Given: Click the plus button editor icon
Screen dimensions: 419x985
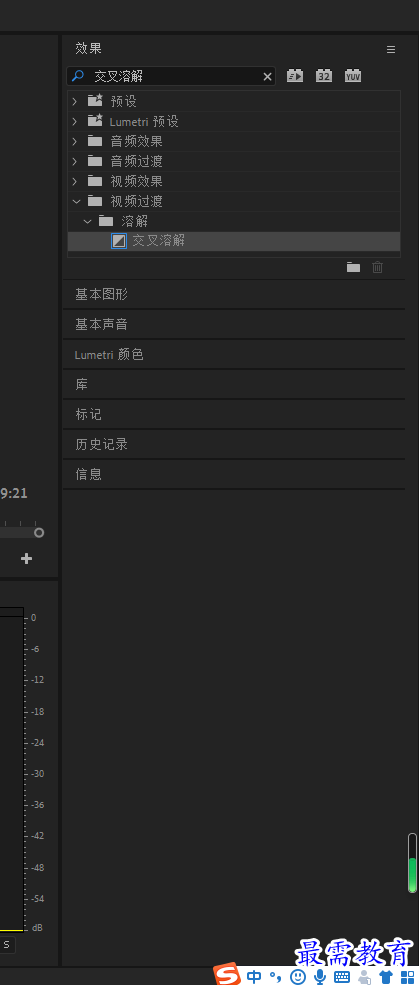Looking at the screenshot, I should pyautogui.click(x=26, y=558).
